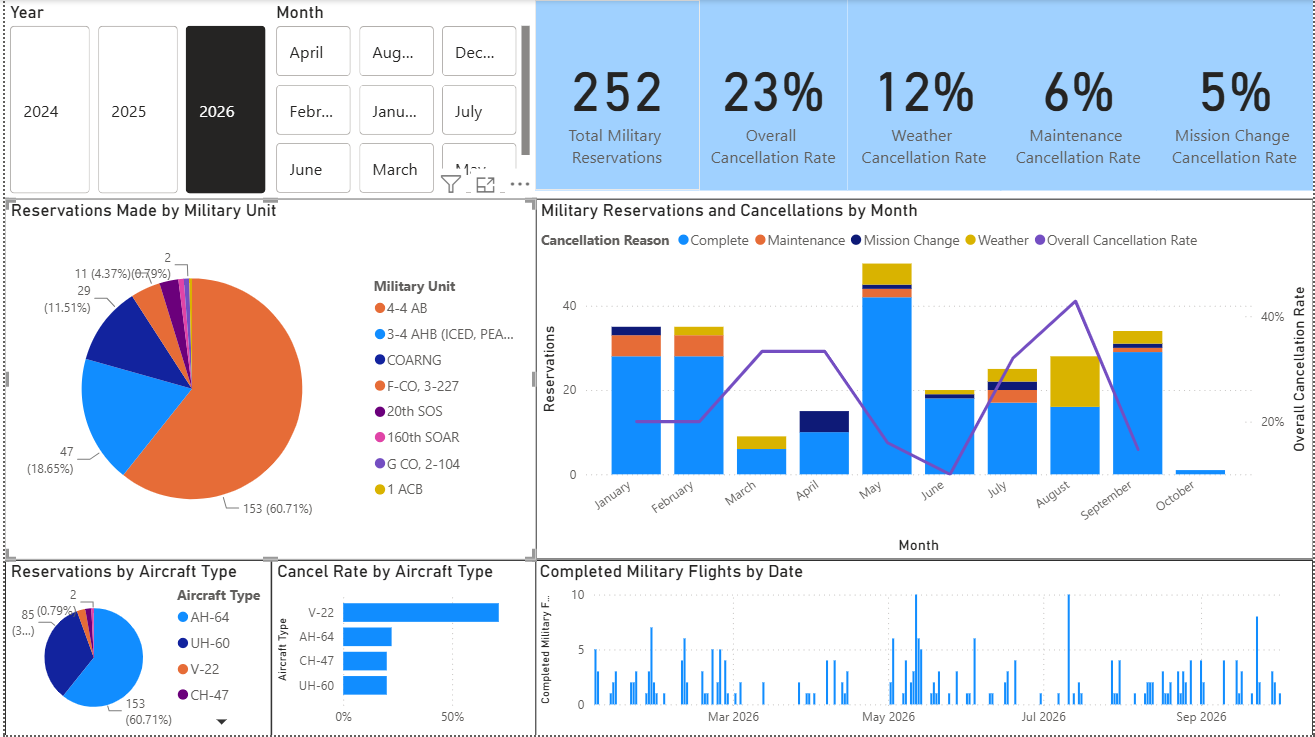
Task: Click the 160th SOAR legend entry
Action: coord(417,438)
